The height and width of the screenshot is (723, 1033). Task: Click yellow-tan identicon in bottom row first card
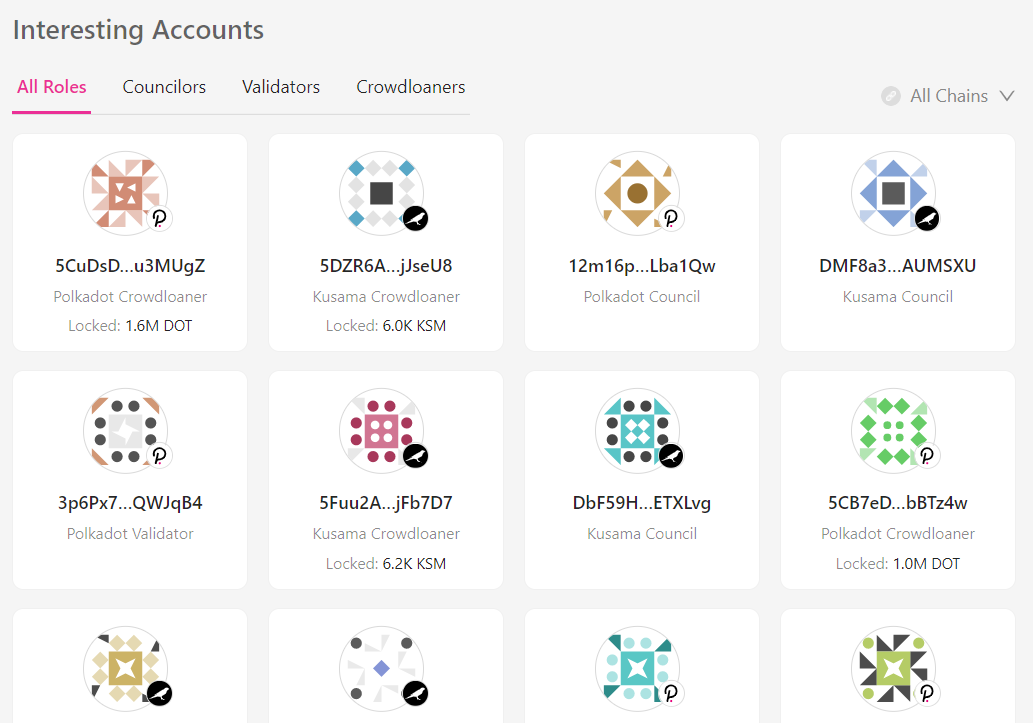coord(125,668)
